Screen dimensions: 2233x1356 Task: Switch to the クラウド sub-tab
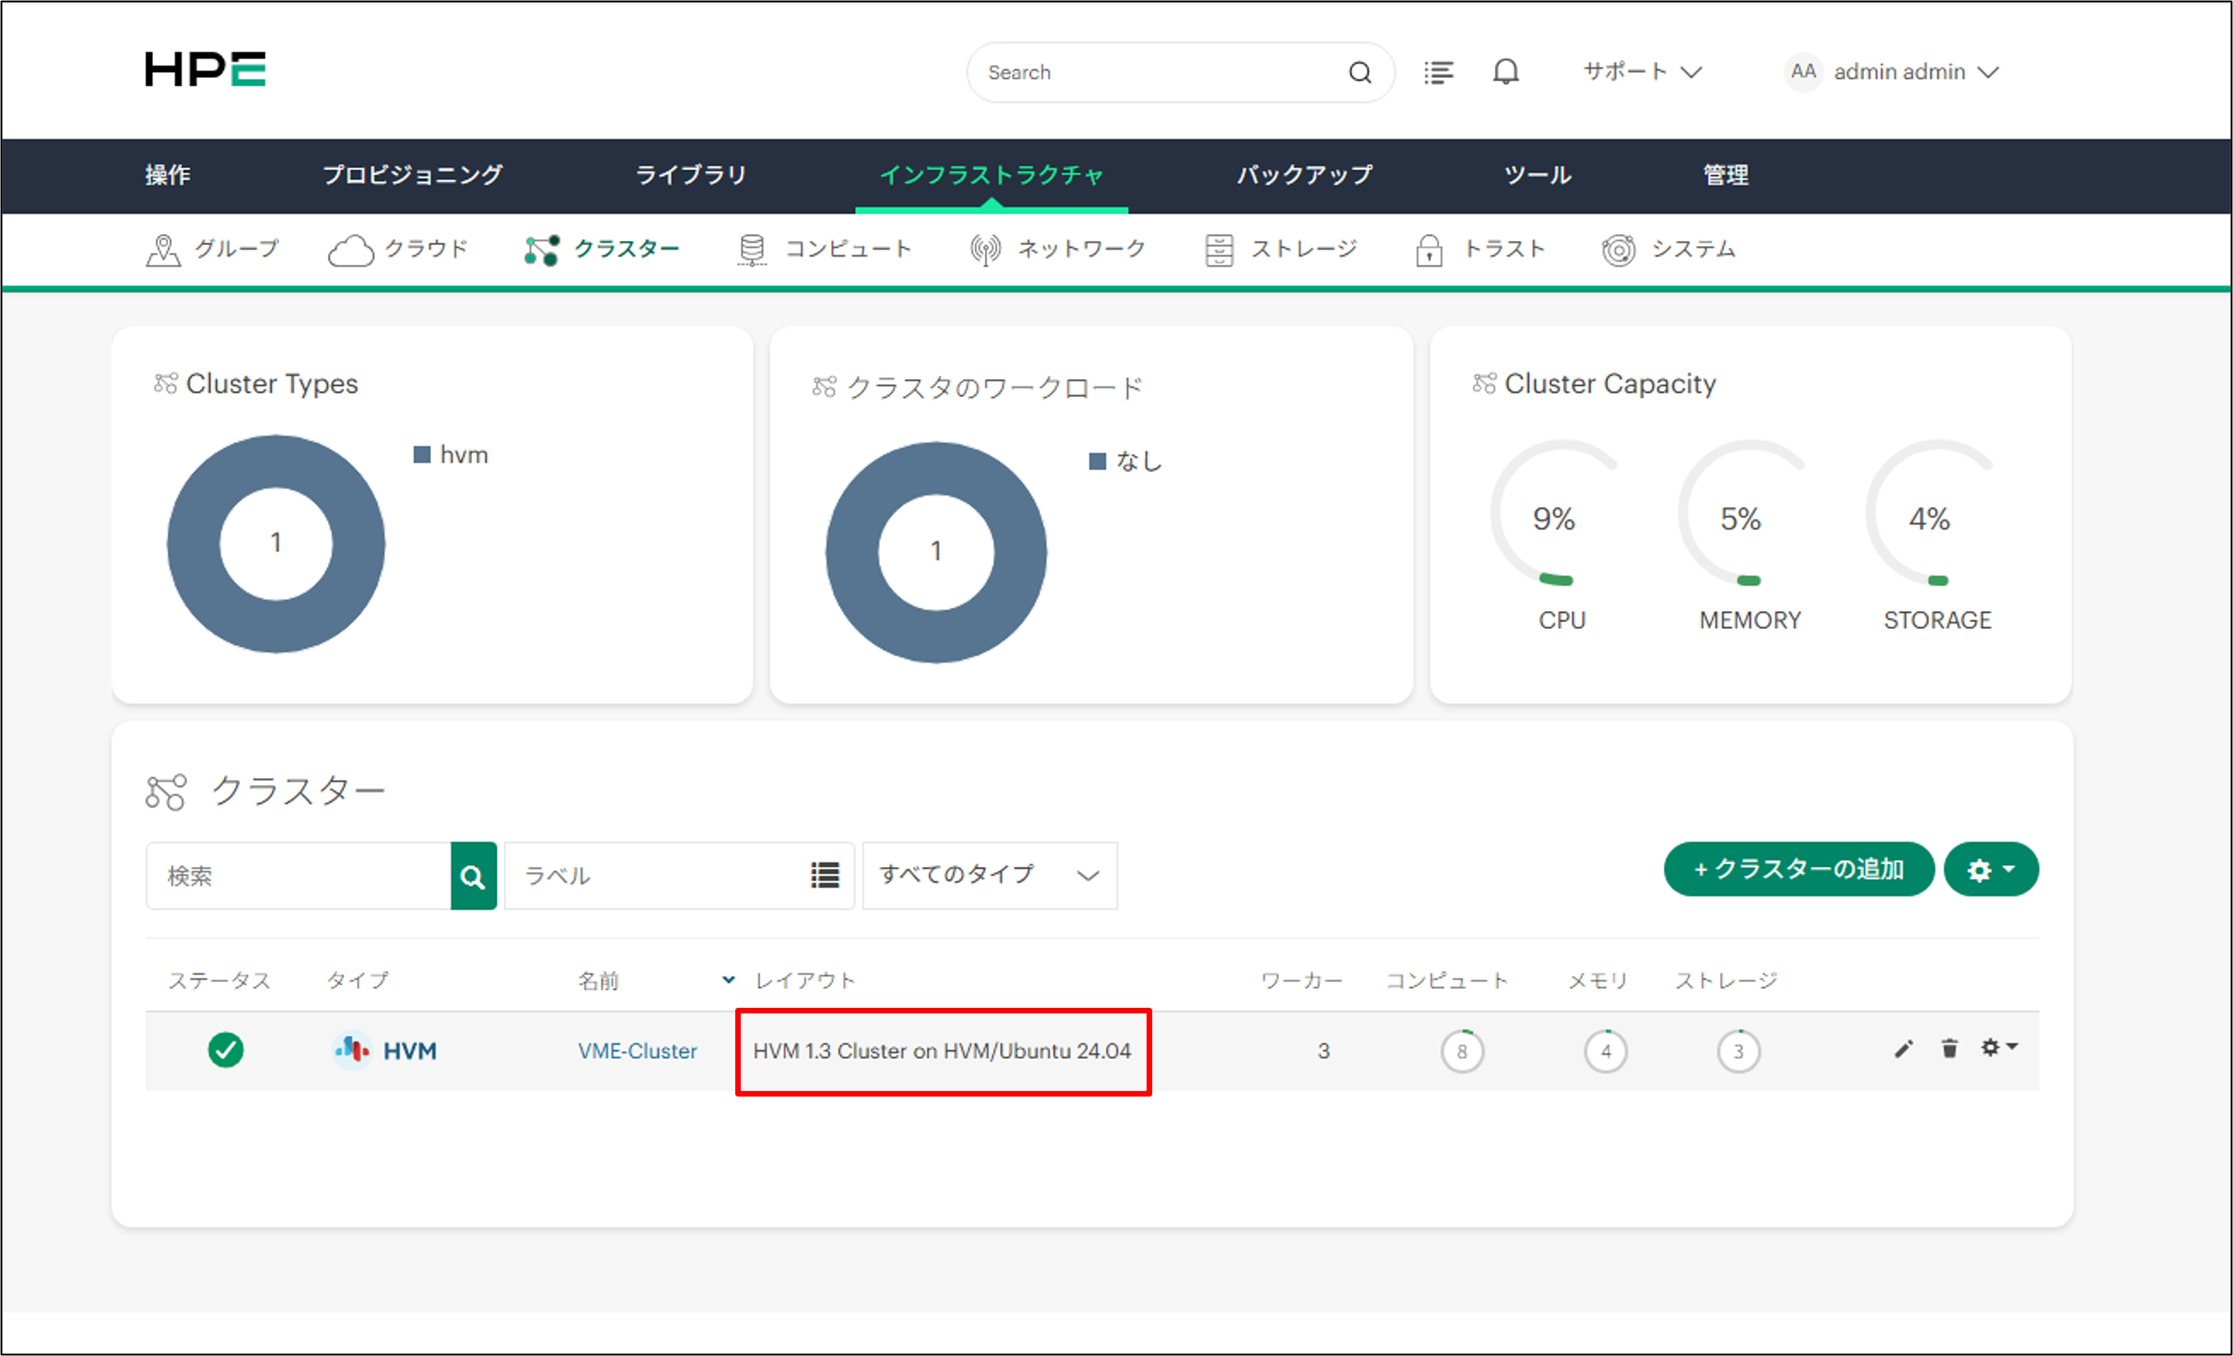(398, 249)
